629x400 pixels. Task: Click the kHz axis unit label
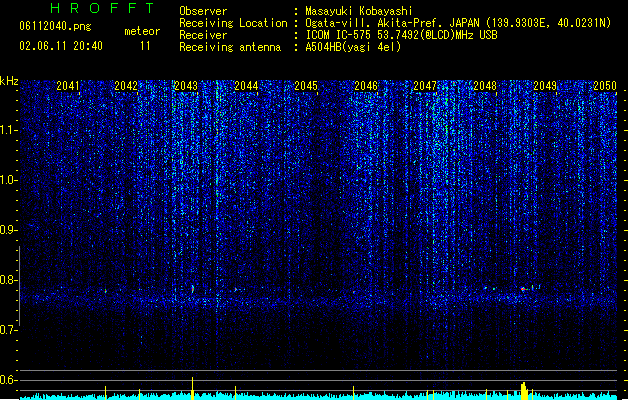pyautogui.click(x=9, y=81)
